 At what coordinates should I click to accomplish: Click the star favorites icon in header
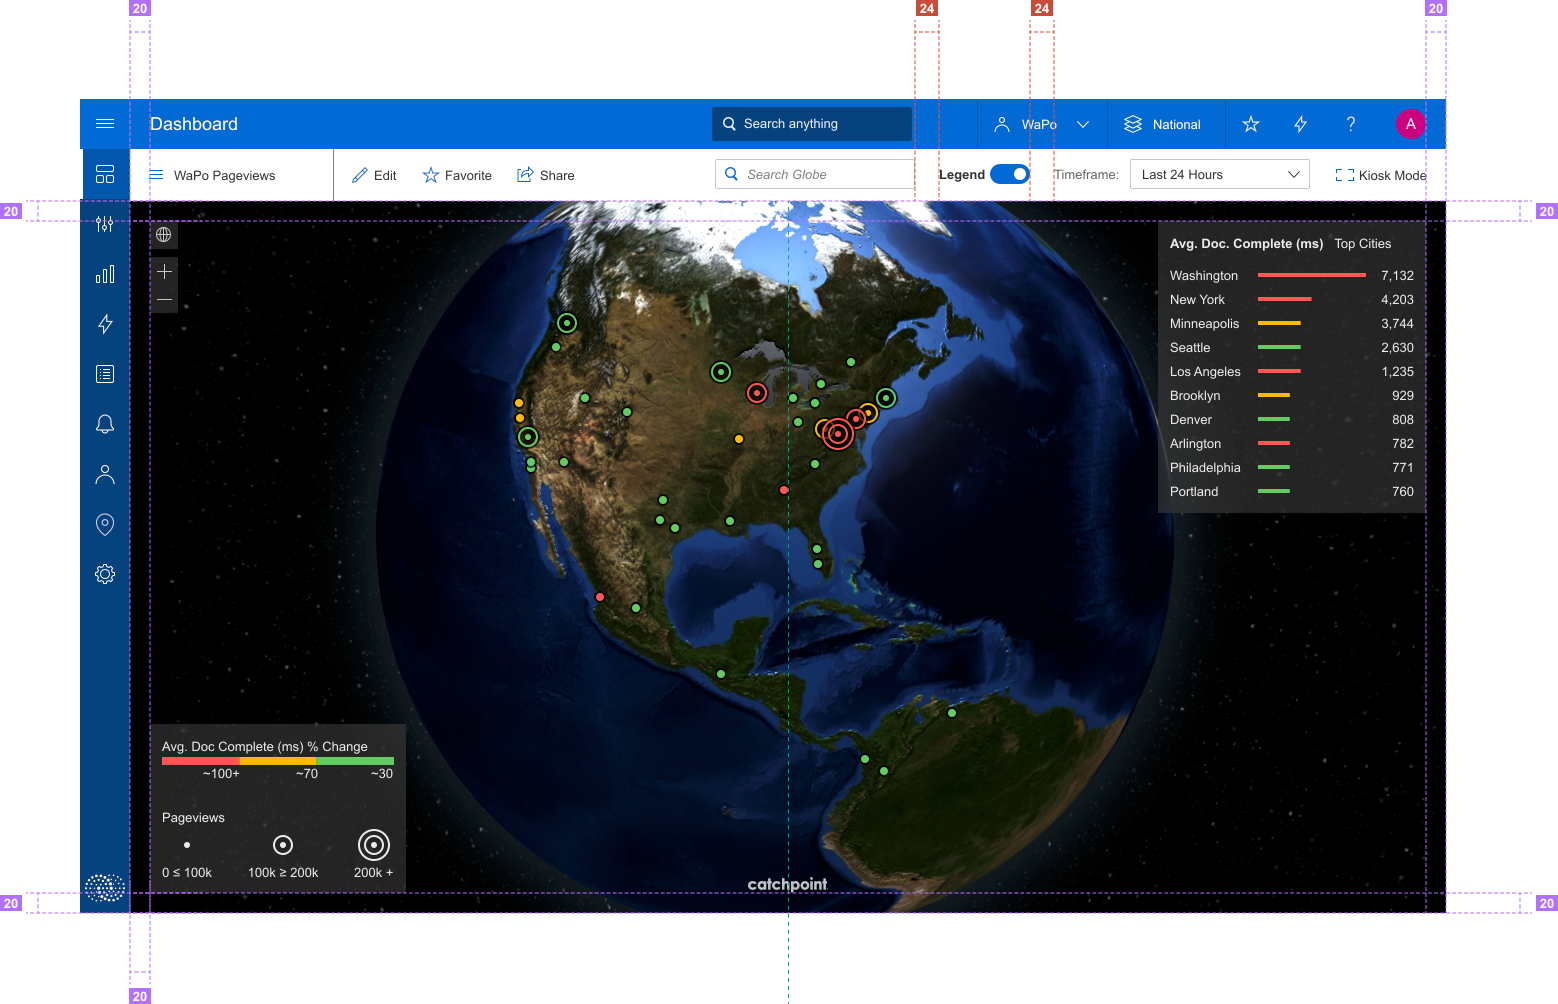1250,124
